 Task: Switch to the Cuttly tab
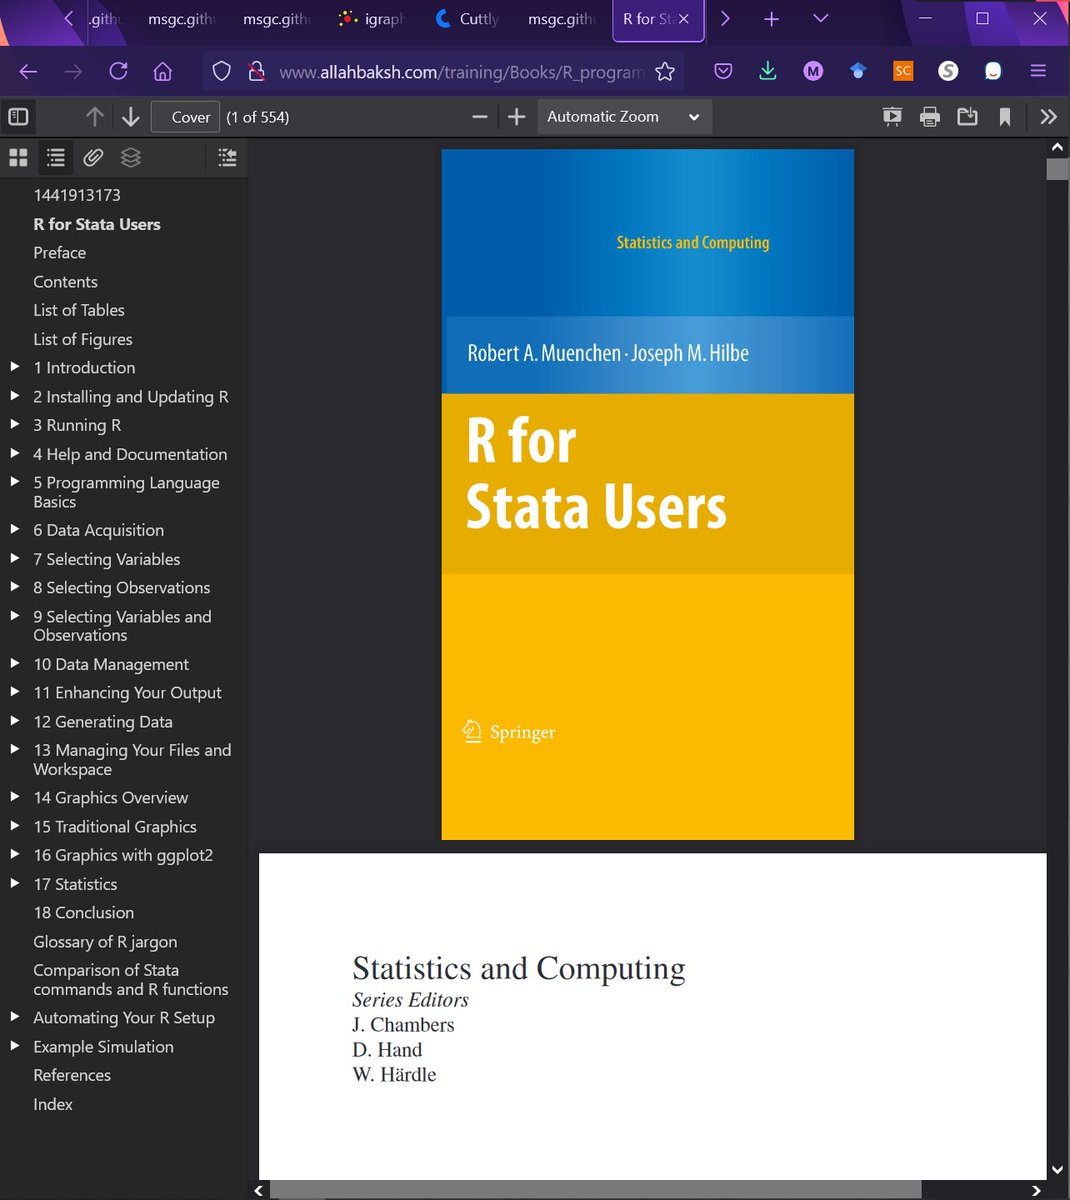[x=467, y=19]
